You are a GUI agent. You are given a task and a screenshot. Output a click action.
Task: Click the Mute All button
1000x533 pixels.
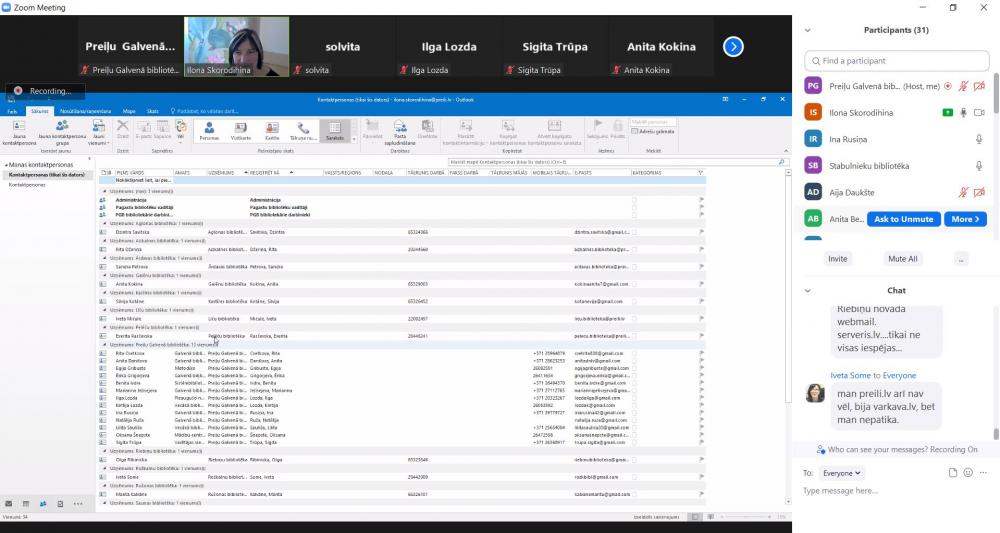click(x=902, y=259)
